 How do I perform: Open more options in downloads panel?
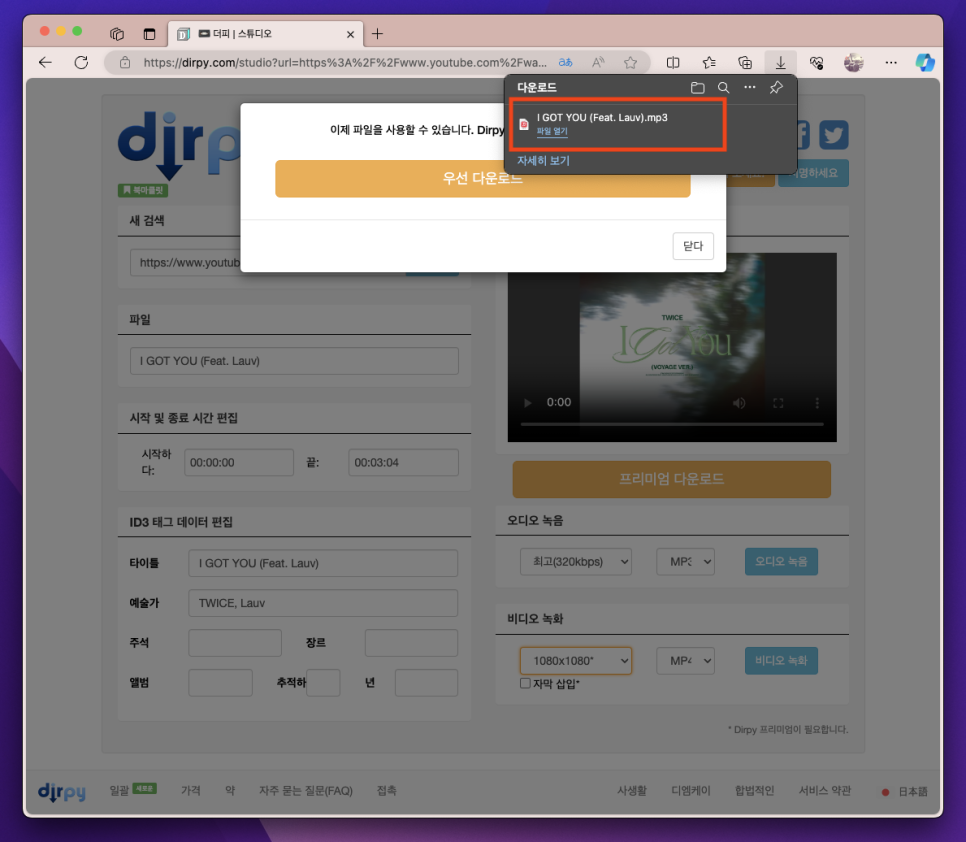pos(750,87)
